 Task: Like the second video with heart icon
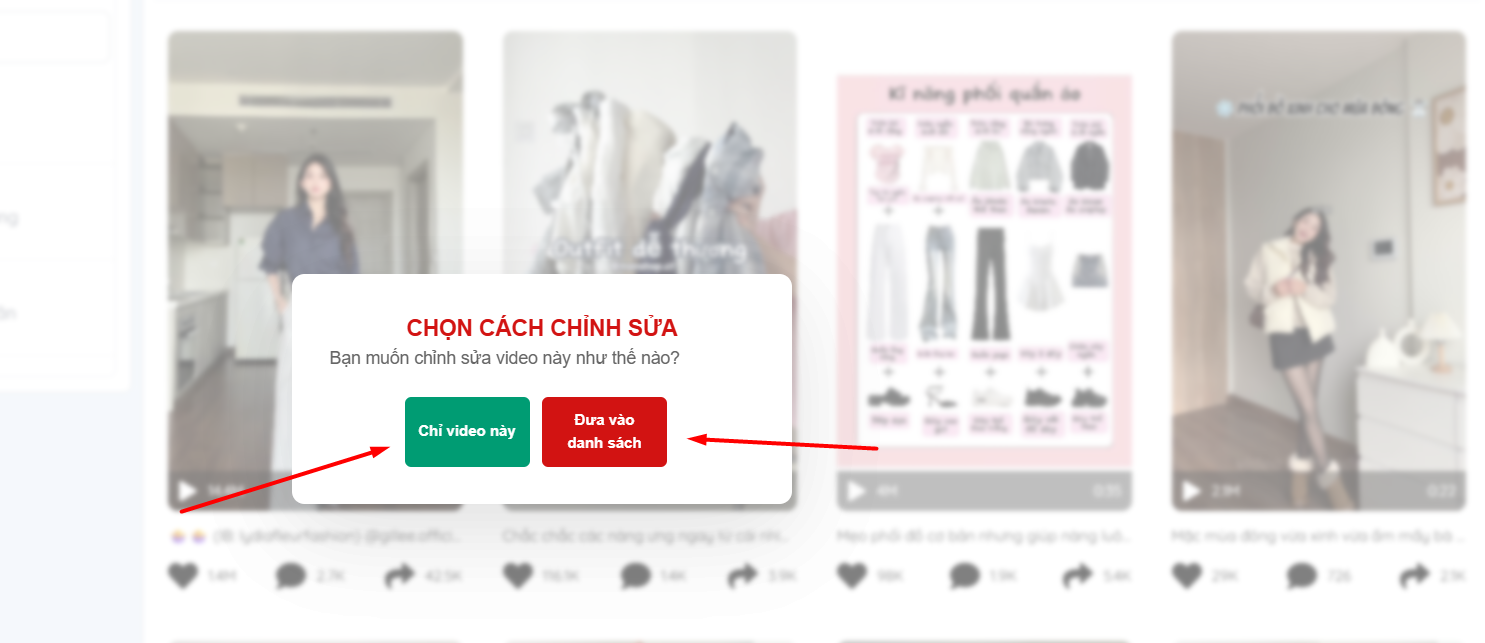coord(517,576)
